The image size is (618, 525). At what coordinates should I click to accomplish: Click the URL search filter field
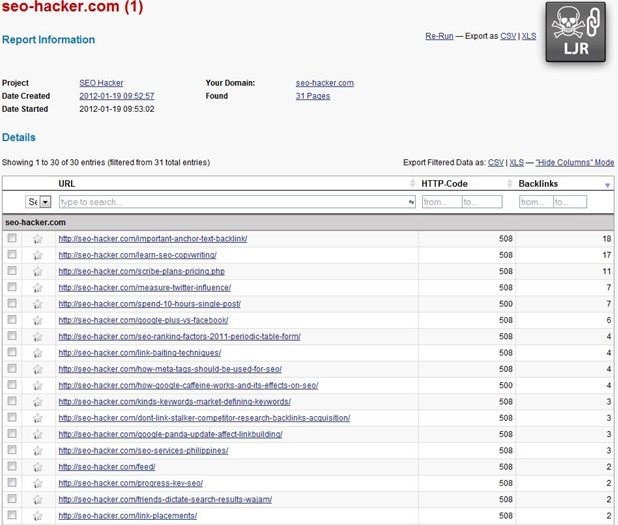pos(234,202)
